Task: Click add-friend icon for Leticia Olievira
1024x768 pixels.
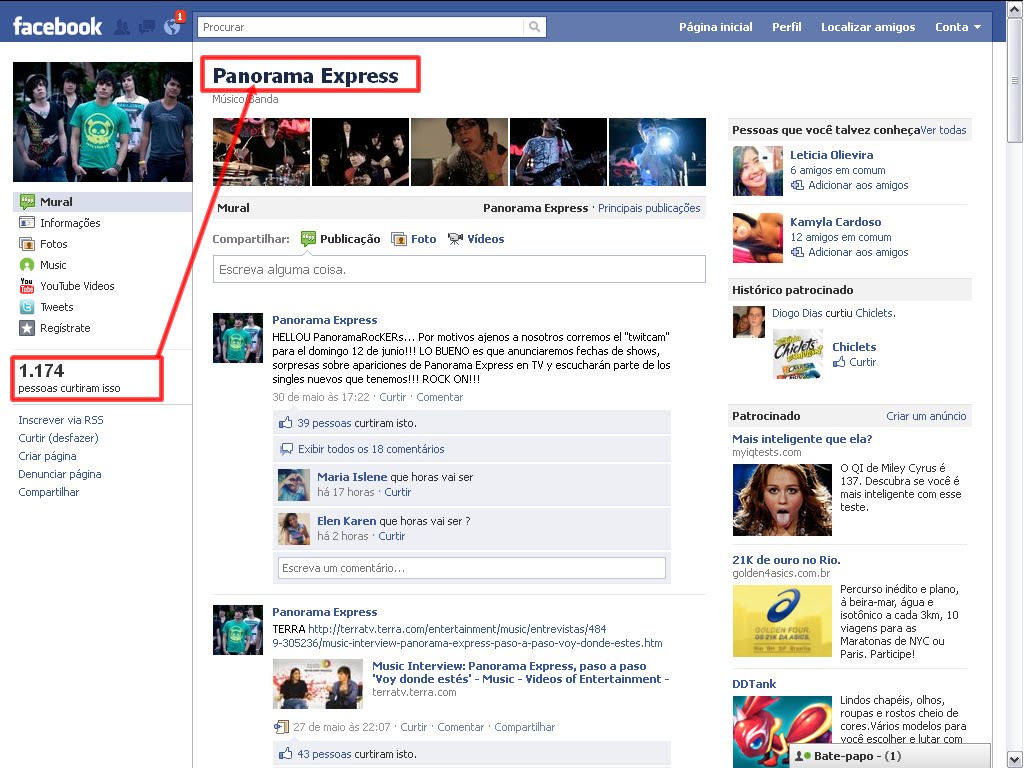Action: [797, 185]
